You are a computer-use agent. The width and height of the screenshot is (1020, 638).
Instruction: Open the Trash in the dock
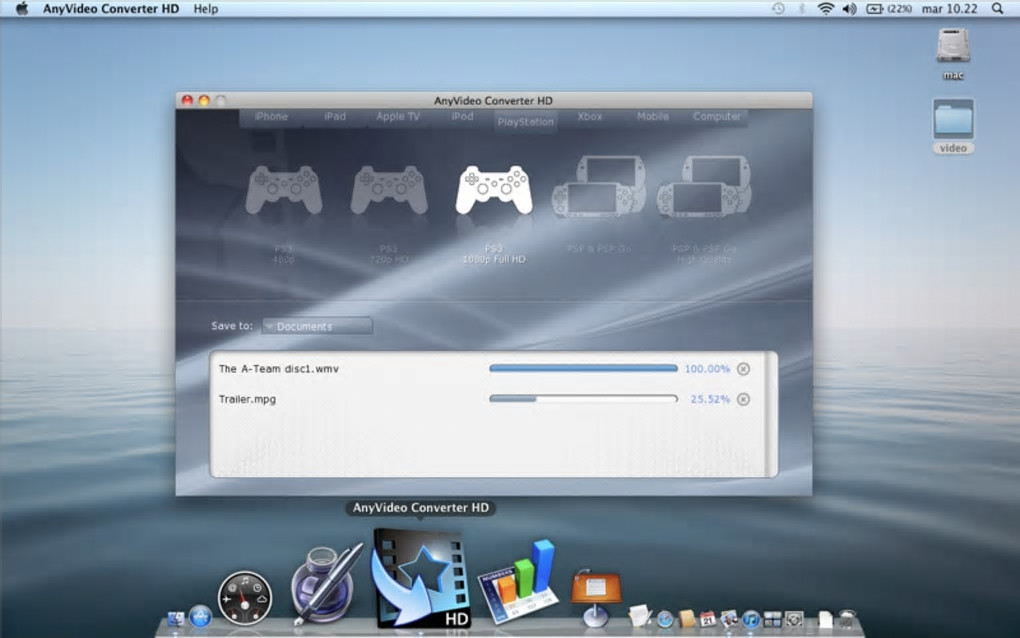846,619
